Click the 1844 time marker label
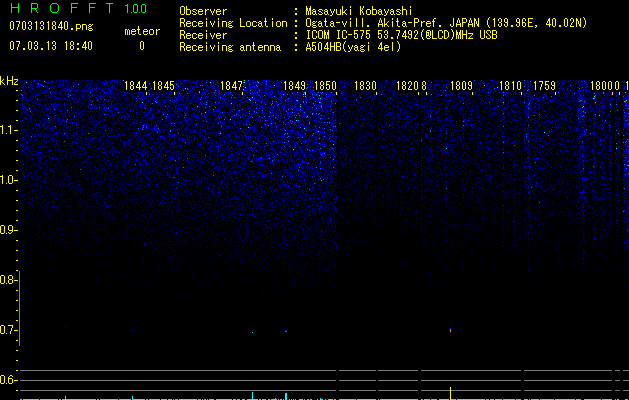The height and width of the screenshot is (400, 629). click(136, 86)
